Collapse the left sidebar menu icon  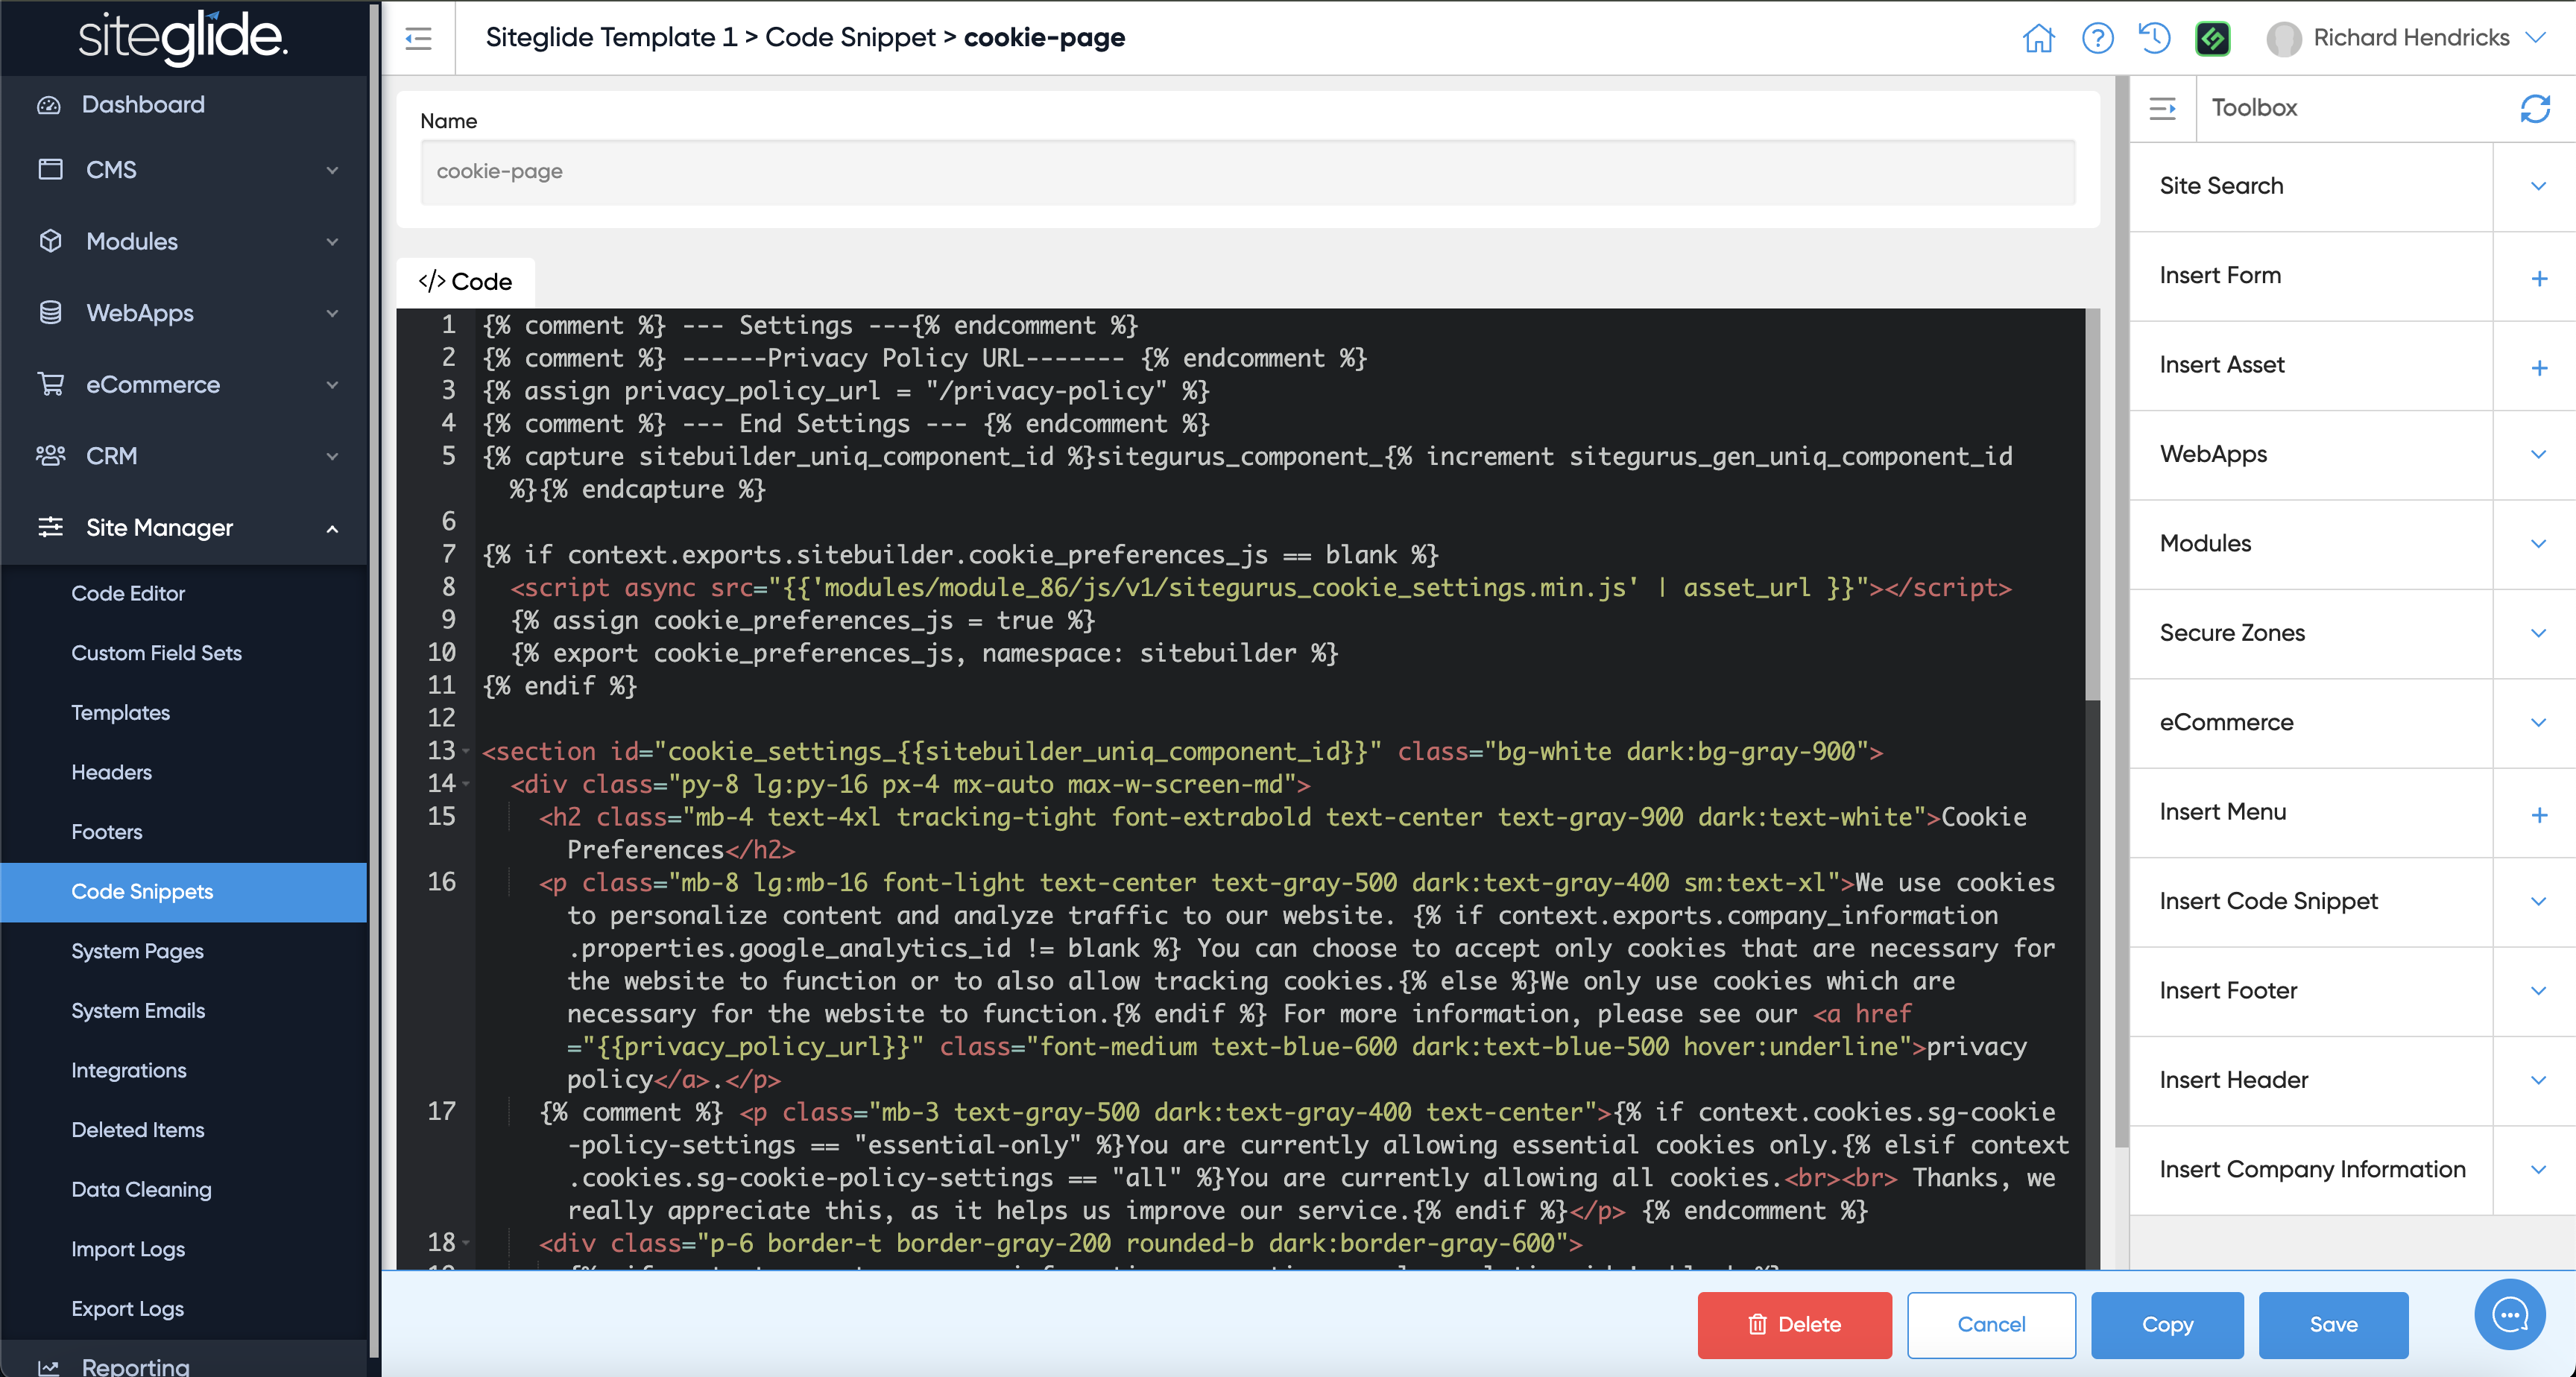point(418,38)
